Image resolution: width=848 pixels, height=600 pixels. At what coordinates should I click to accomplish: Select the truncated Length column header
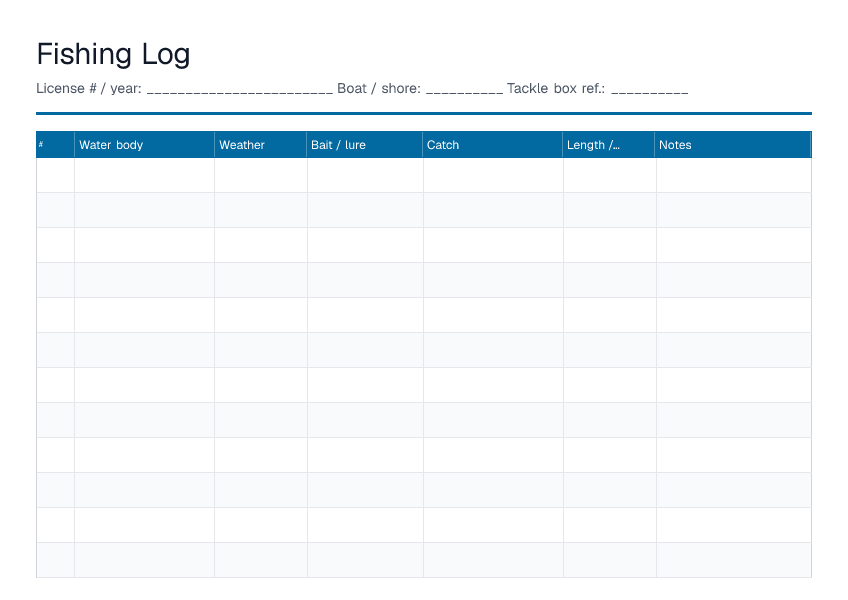(x=608, y=144)
